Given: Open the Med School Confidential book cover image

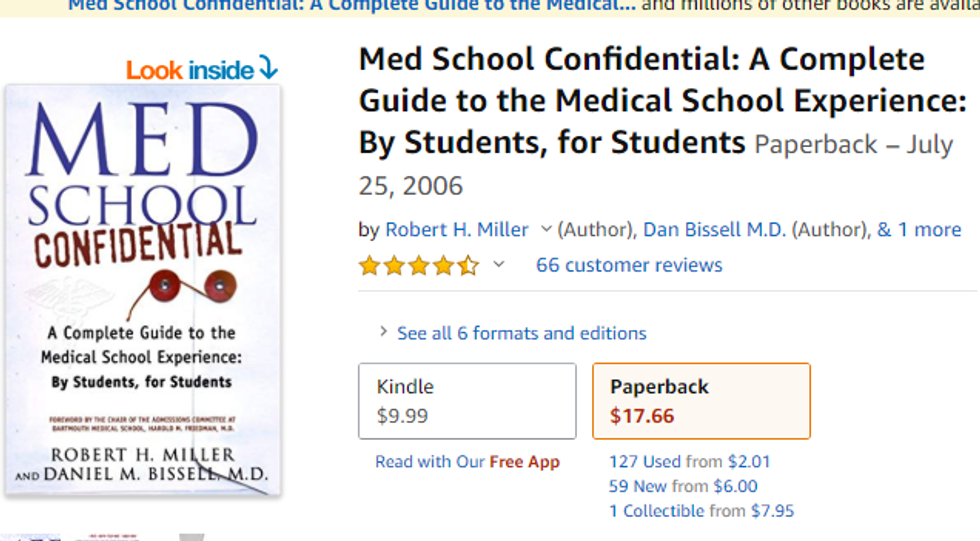Looking at the screenshot, I should [143, 290].
